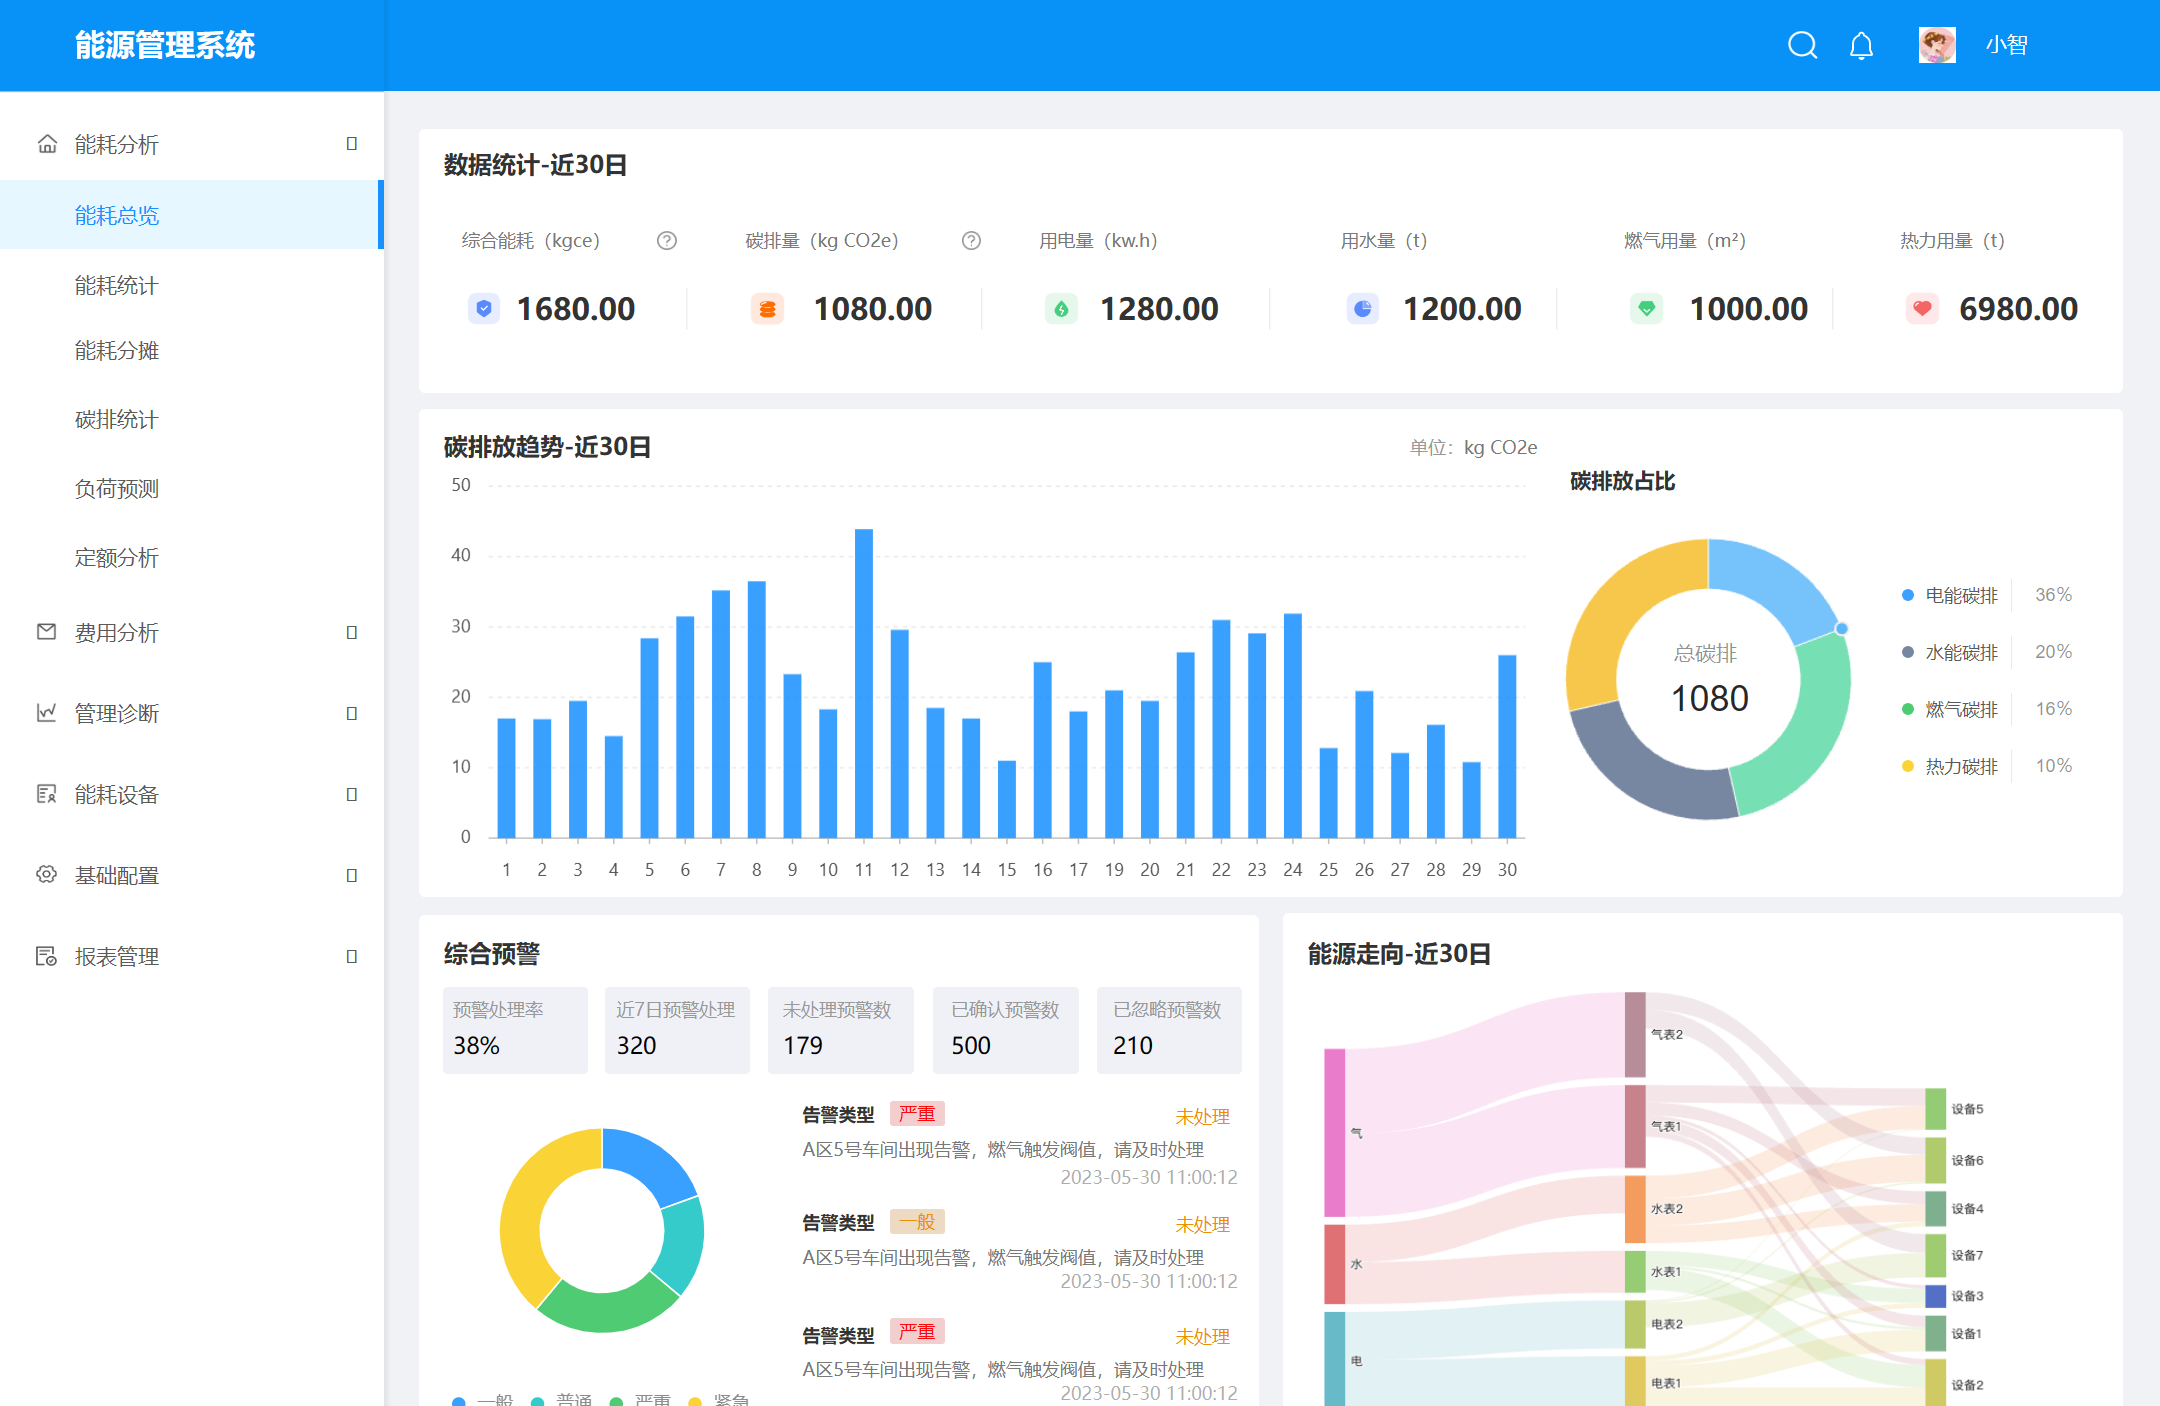Expand the 管理诊断 menu arrow
This screenshot has width=2160, height=1406.
(351, 713)
